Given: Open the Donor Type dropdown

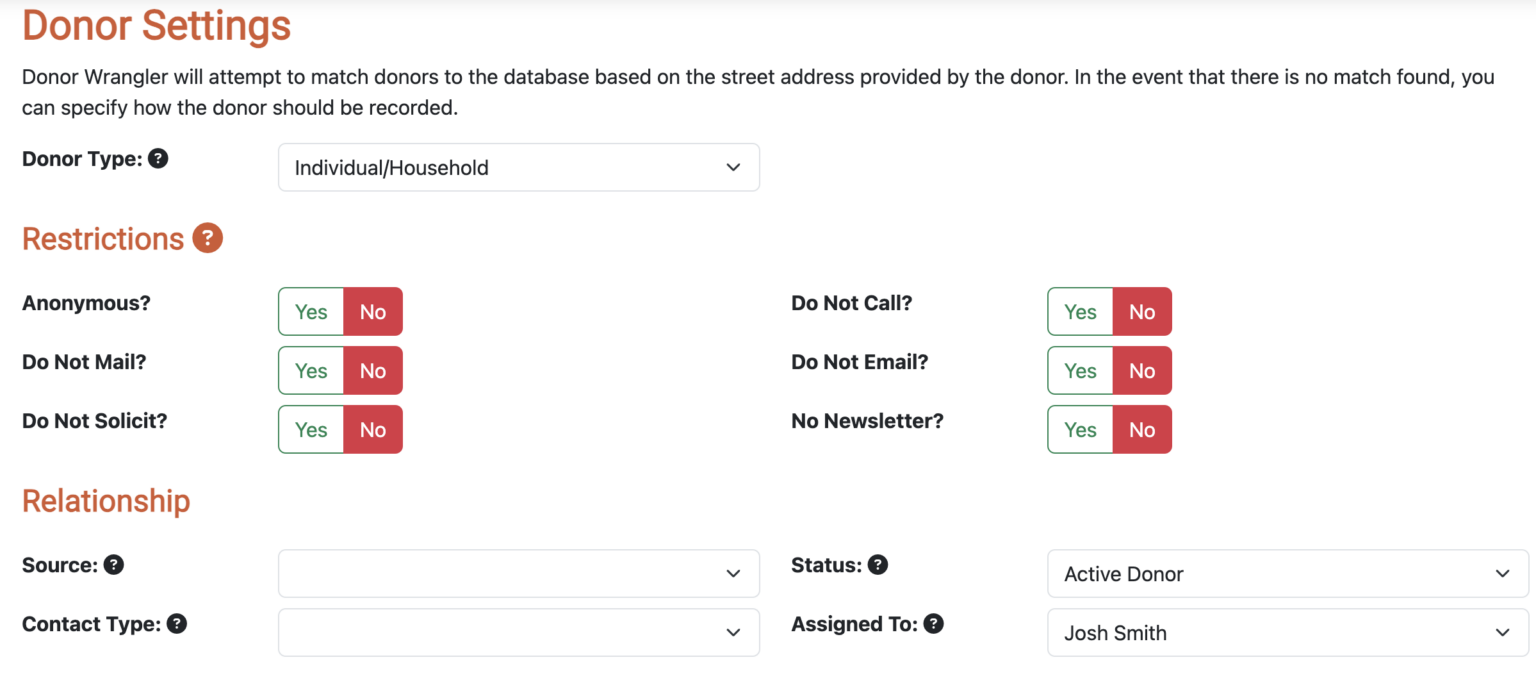Looking at the screenshot, I should (518, 167).
